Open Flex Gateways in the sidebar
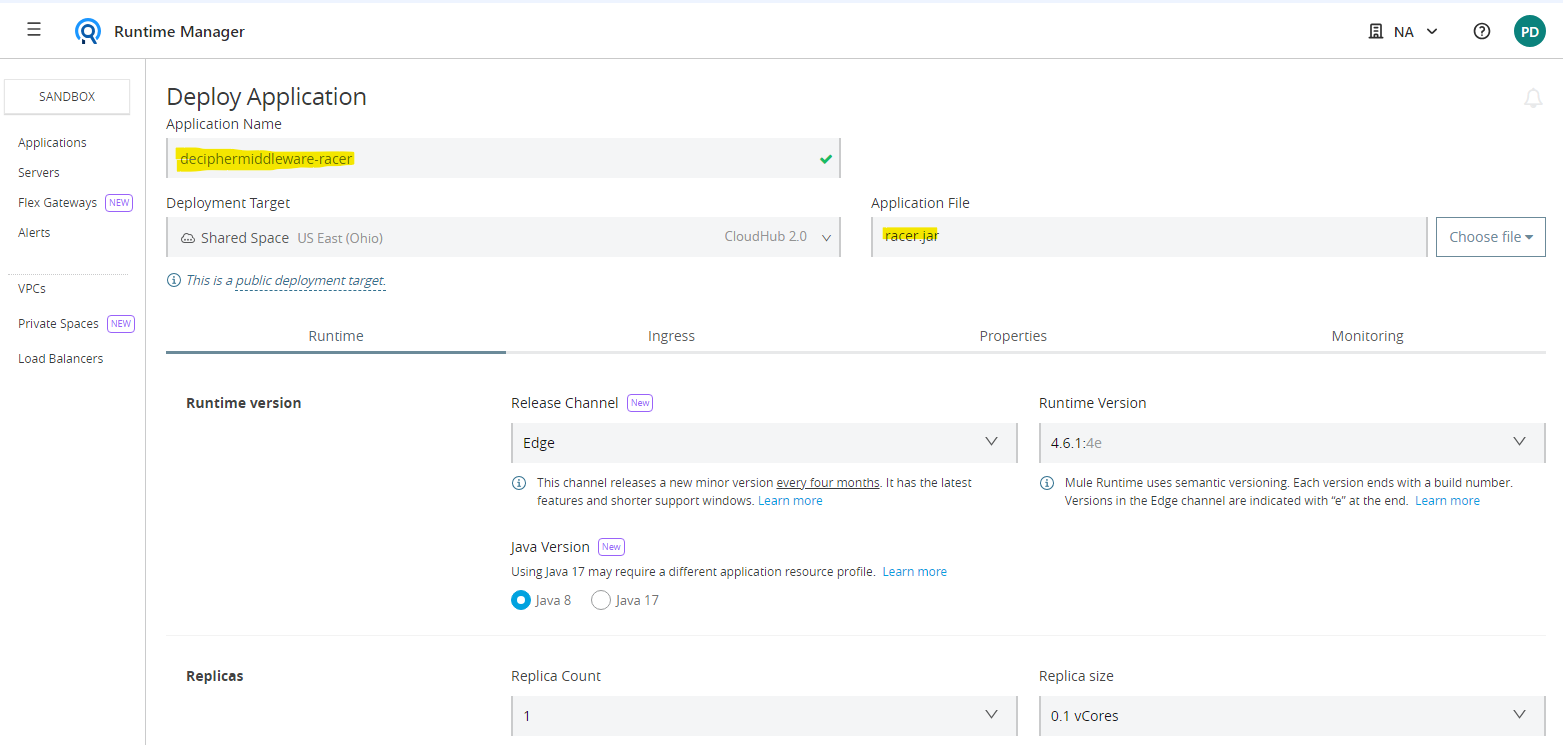 point(58,203)
